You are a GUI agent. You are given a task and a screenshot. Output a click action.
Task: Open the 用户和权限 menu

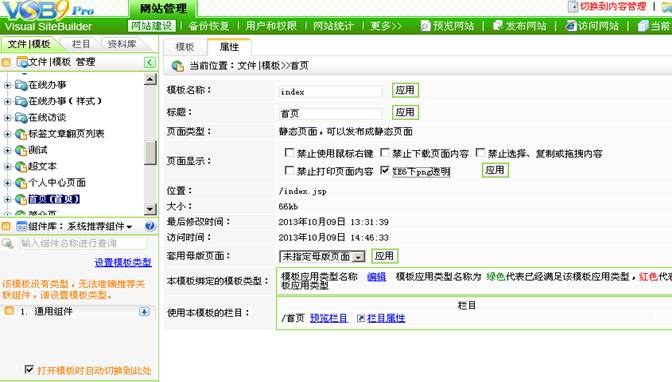(x=271, y=26)
